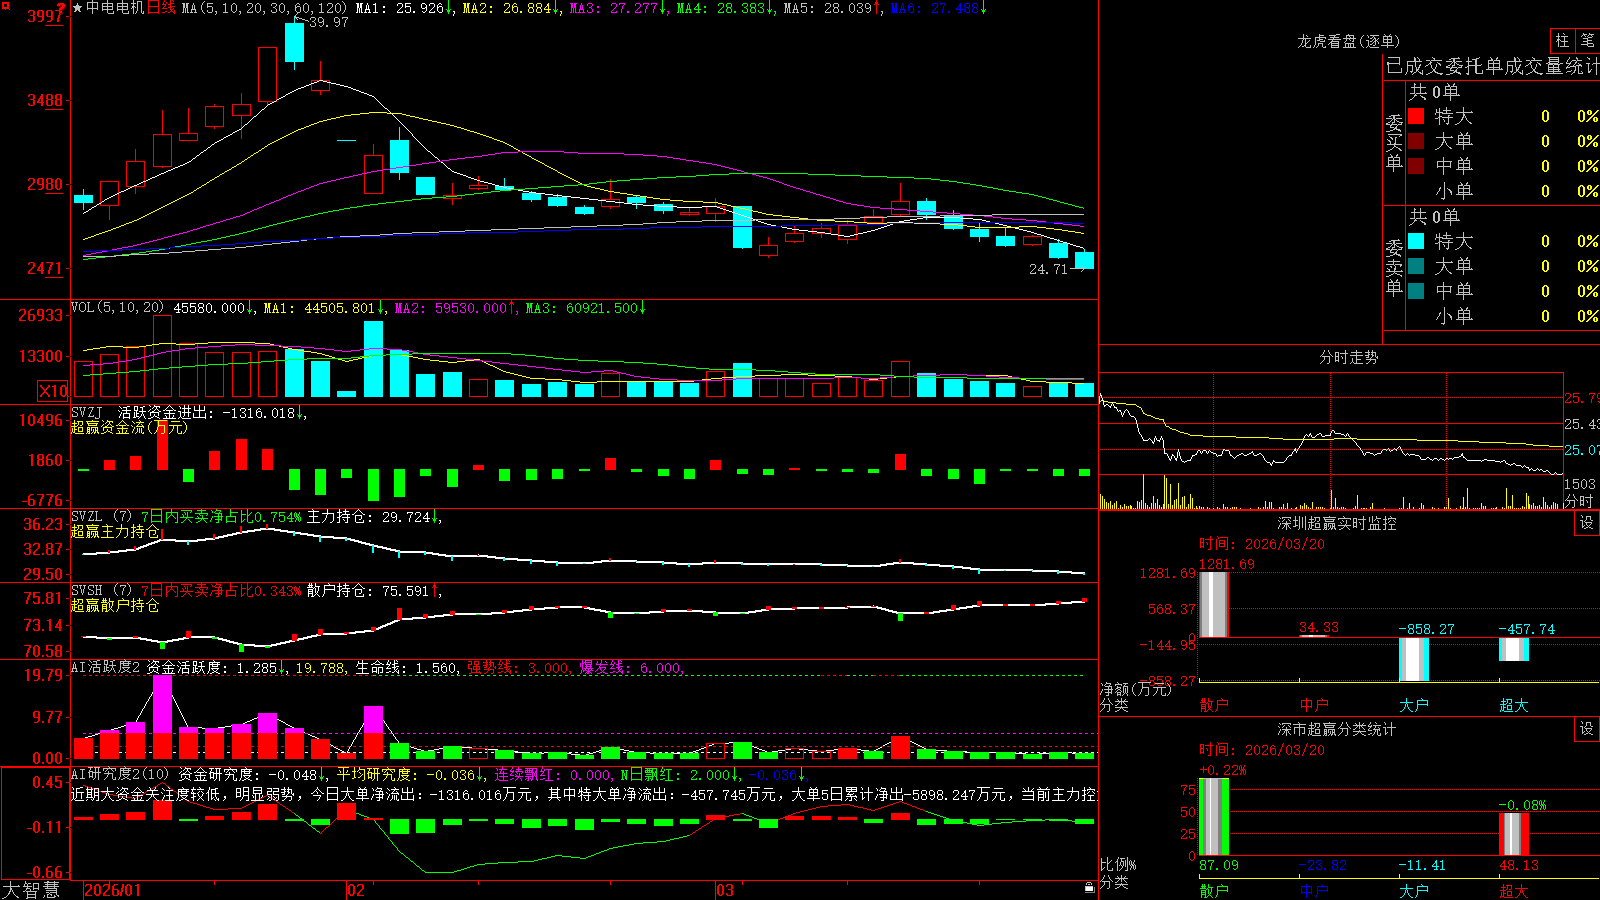Image resolution: width=1600 pixels, height=900 pixels.
Task: Click the 柱 button in 龙虎看盘 panel
Action: click(1562, 40)
